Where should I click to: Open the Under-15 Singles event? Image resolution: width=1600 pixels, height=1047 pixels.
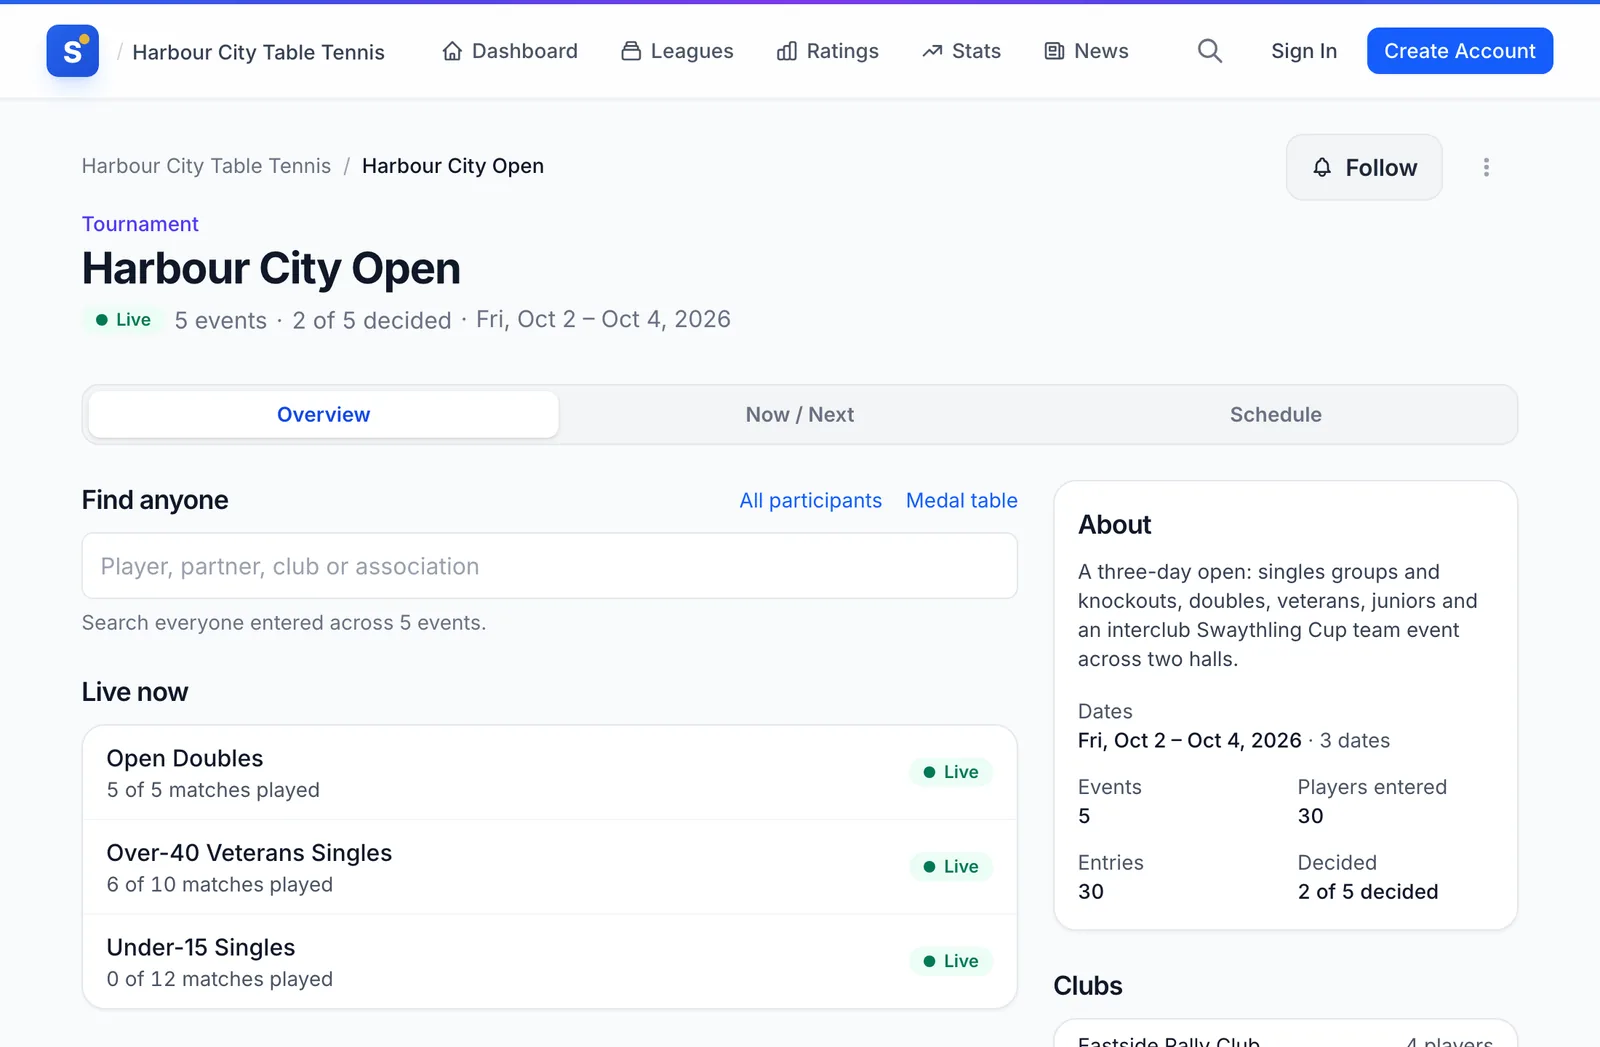pos(550,962)
